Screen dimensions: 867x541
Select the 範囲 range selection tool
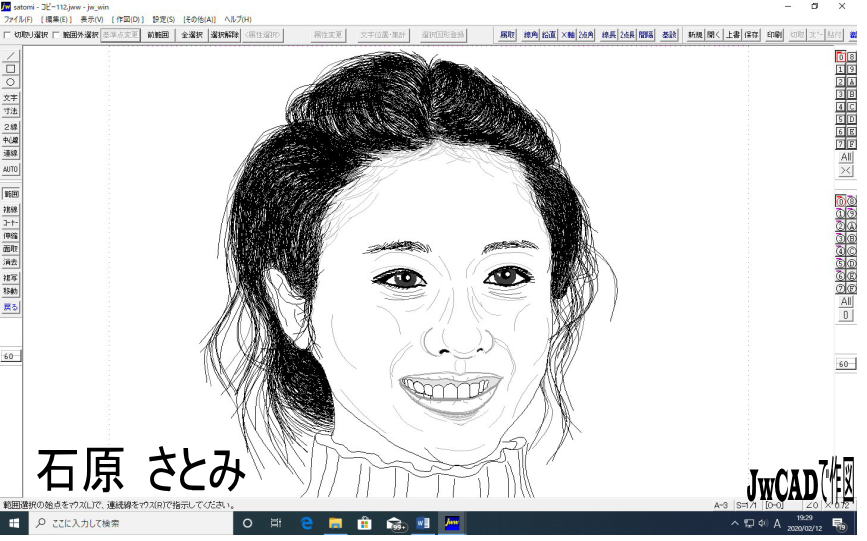(11, 194)
